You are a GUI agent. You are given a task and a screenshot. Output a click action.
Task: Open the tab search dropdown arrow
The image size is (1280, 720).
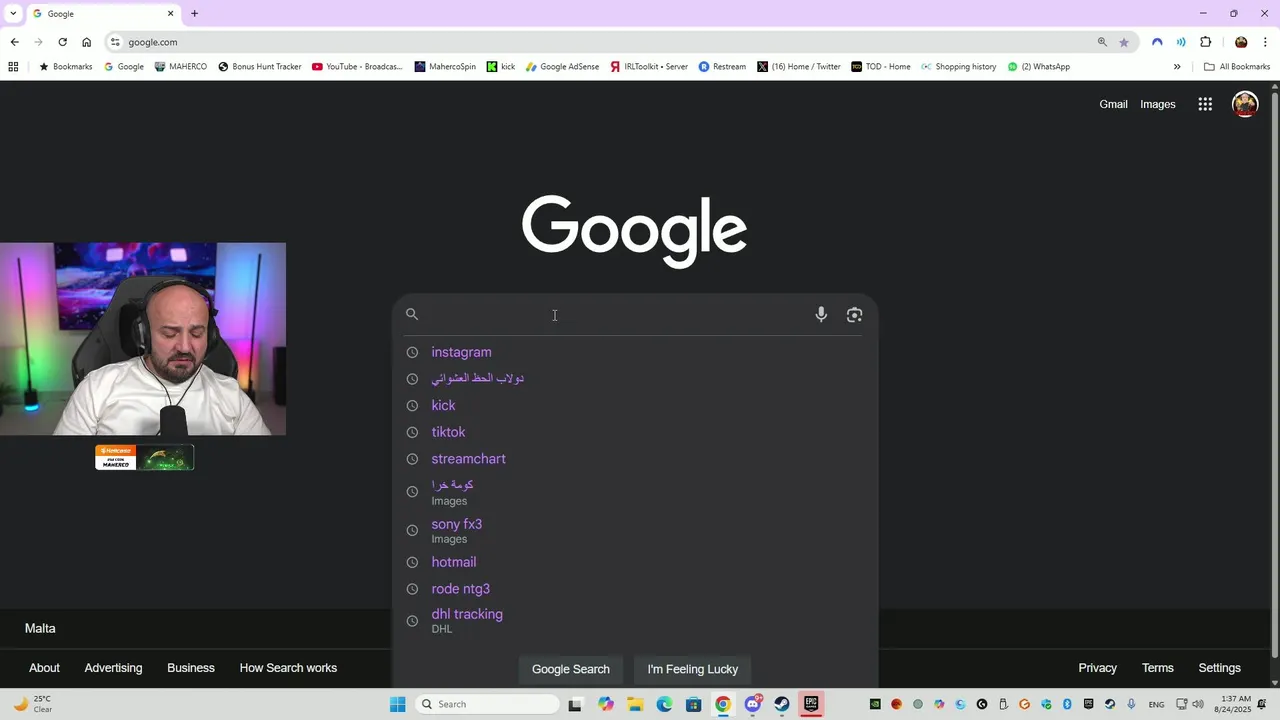[x=13, y=13]
